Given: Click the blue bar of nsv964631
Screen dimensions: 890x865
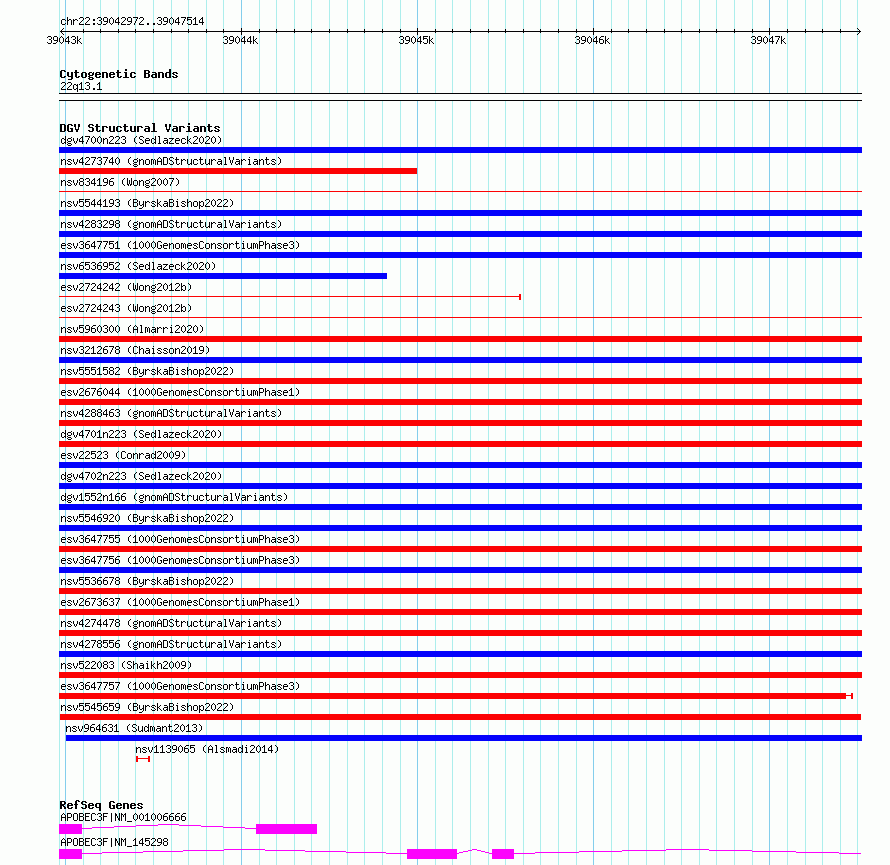Looking at the screenshot, I should (x=464, y=738).
